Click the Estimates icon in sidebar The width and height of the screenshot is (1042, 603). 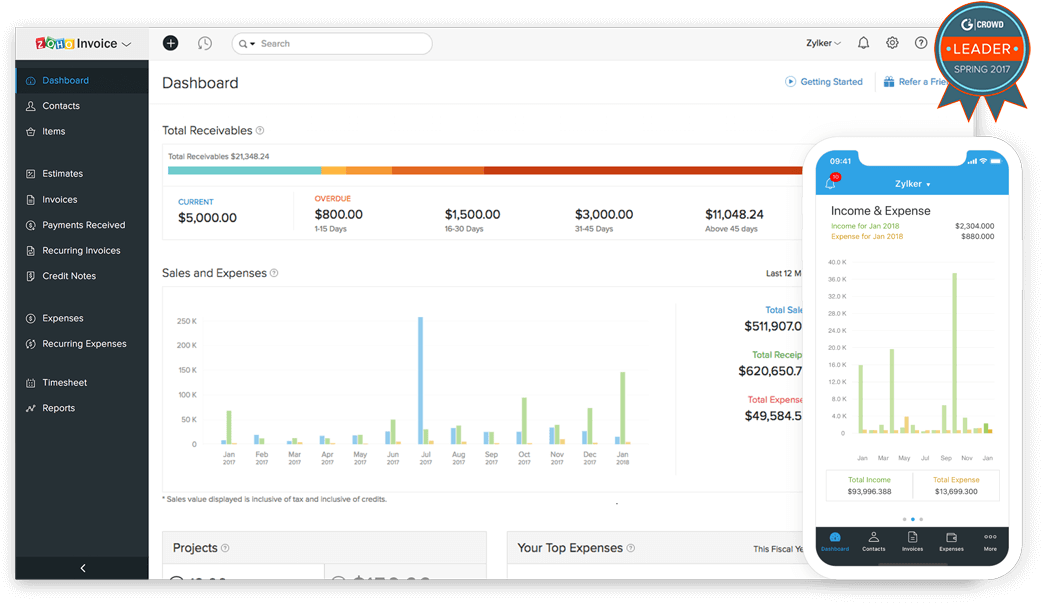point(31,174)
